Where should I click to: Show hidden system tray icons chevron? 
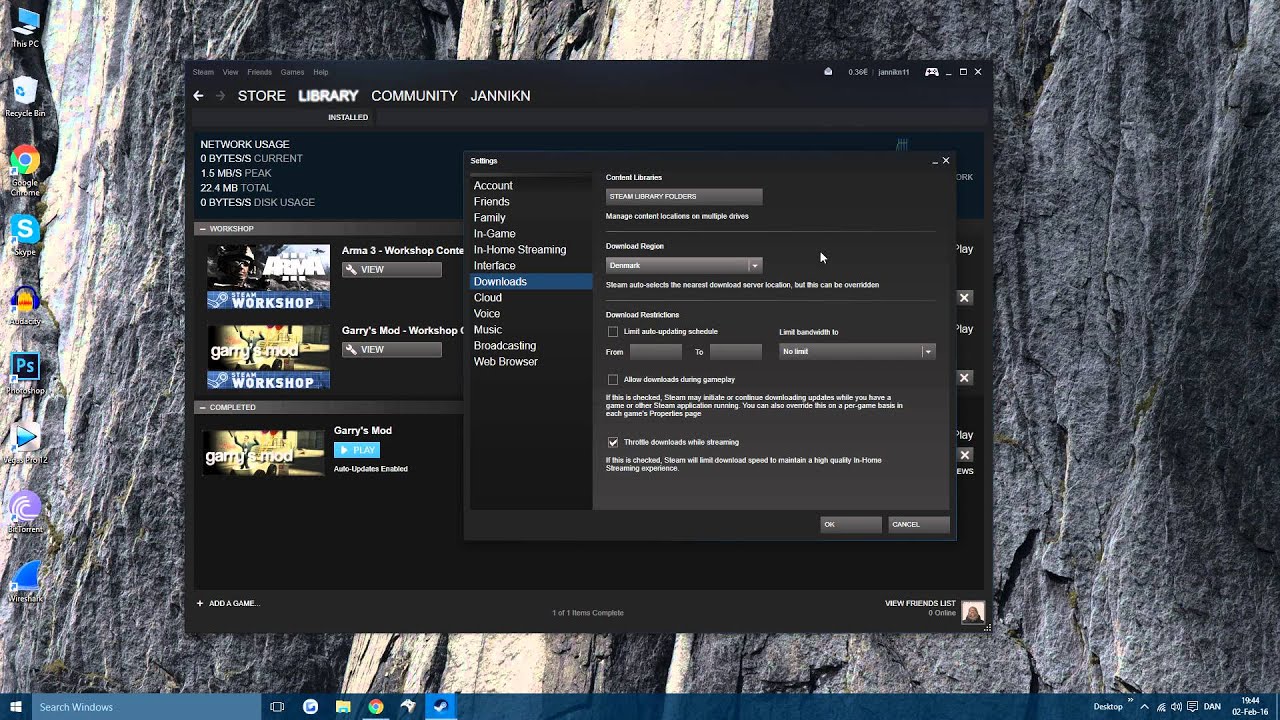[x=1144, y=707]
